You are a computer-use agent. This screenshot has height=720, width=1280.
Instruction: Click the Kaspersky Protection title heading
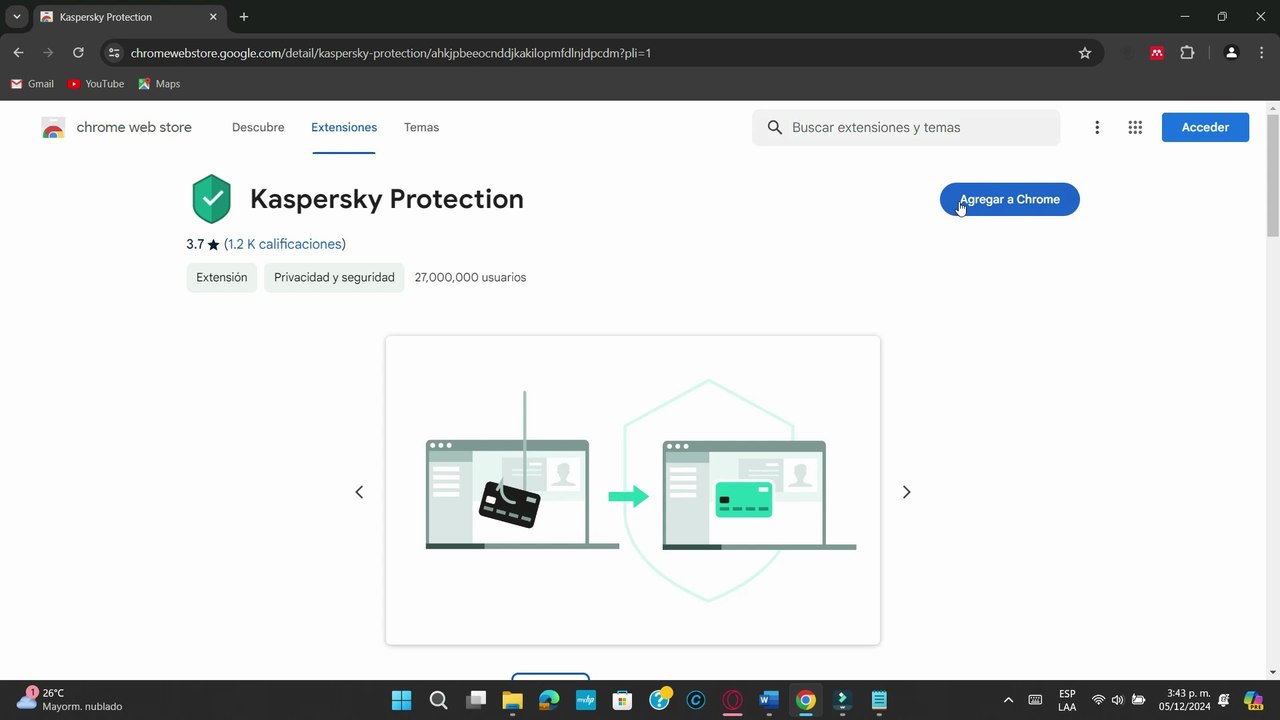[x=387, y=199]
